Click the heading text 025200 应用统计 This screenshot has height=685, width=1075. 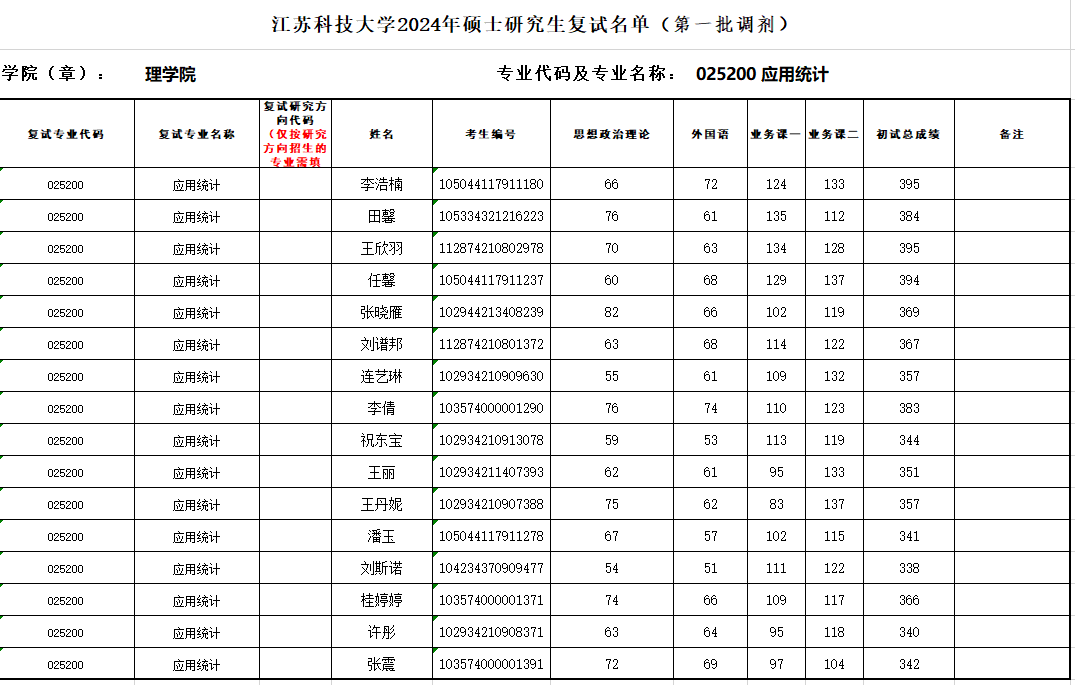[x=762, y=74]
